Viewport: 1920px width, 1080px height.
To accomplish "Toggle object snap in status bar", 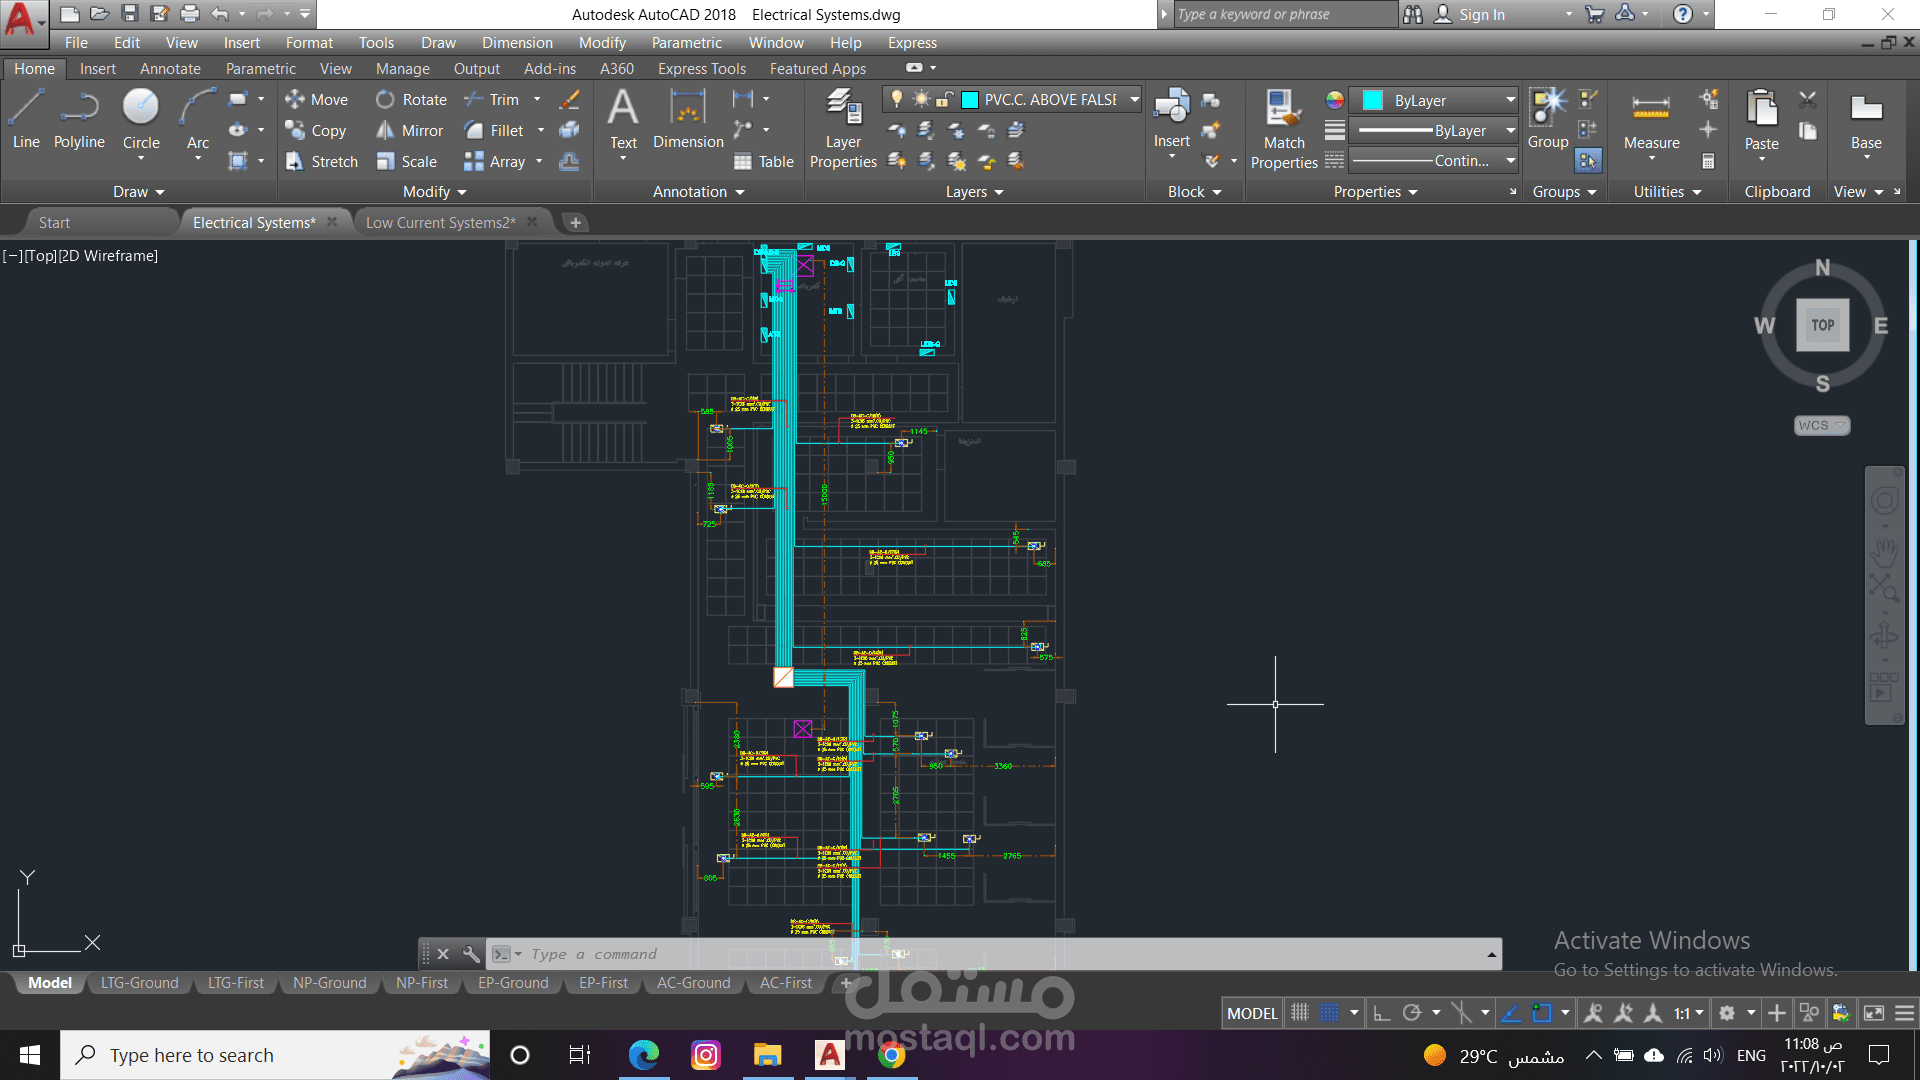I will pos(1541,1013).
